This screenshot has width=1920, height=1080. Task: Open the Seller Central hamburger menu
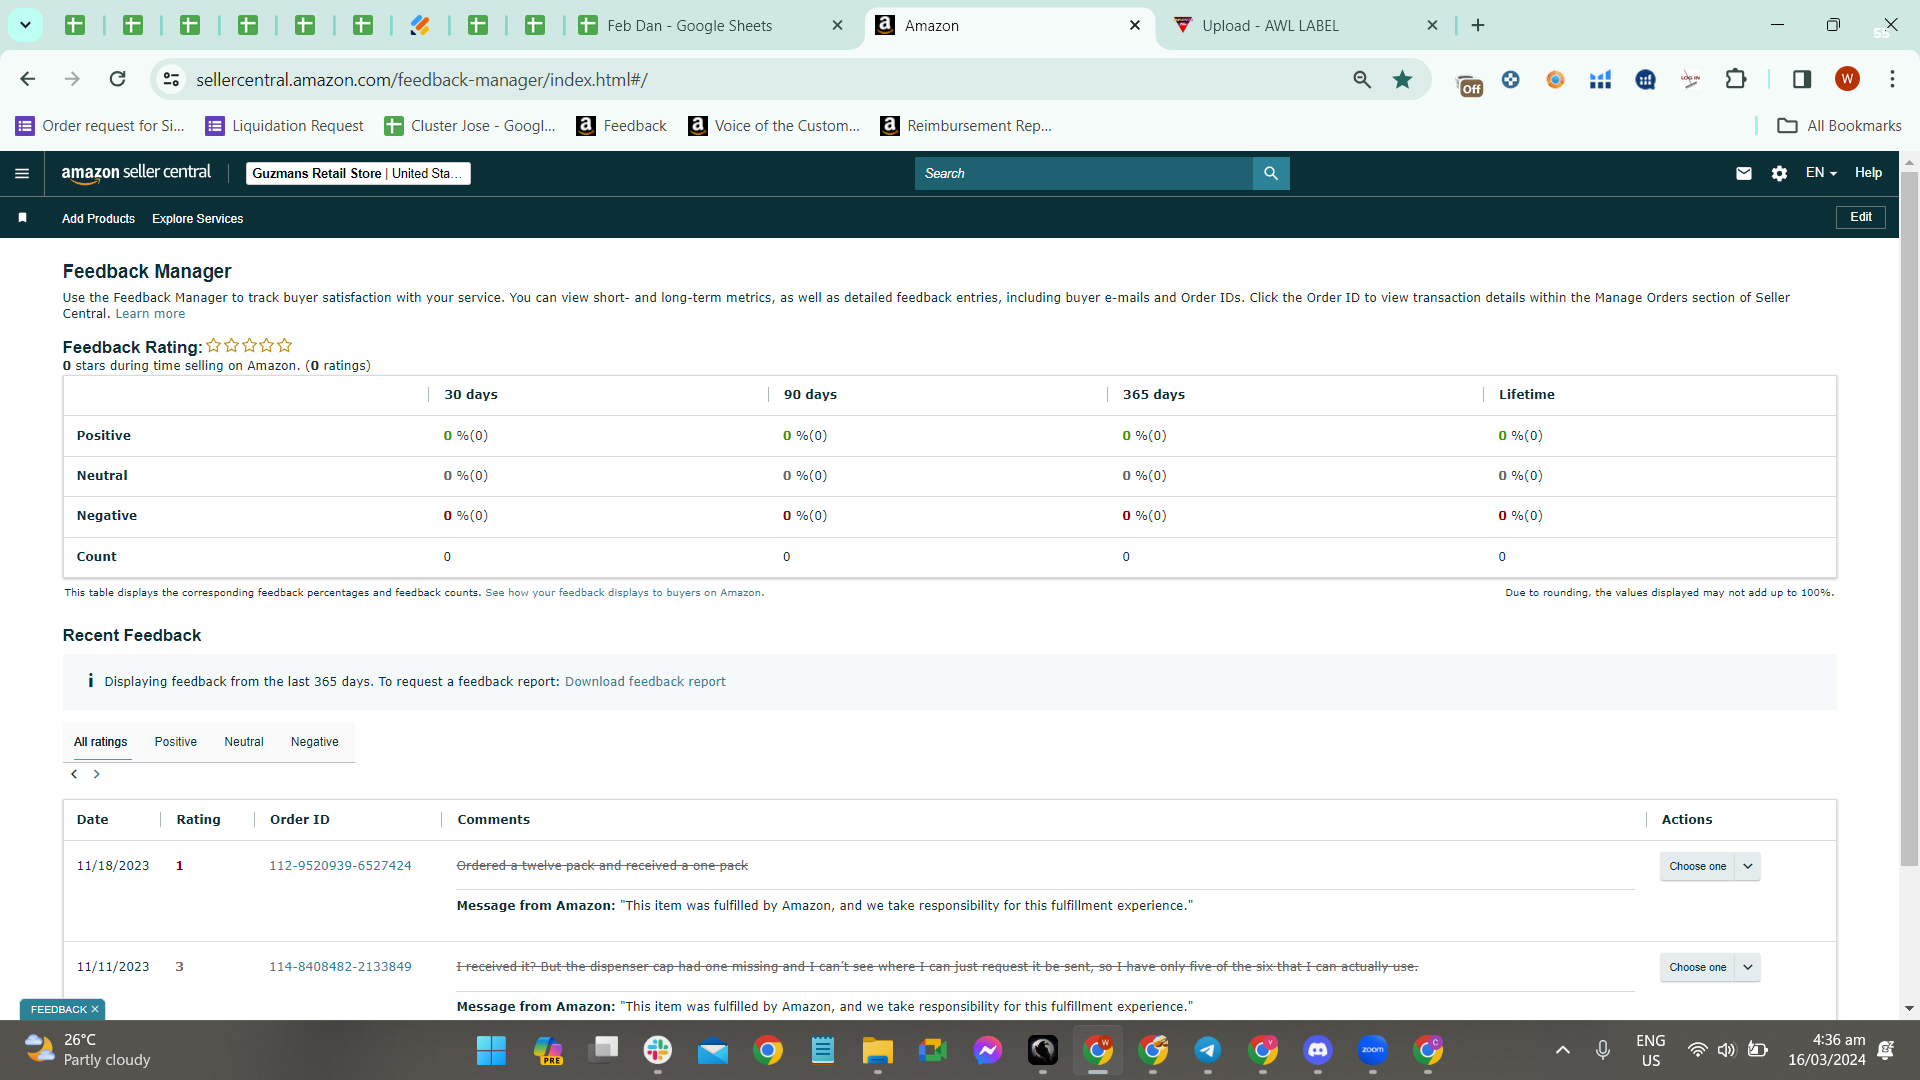pos(22,173)
